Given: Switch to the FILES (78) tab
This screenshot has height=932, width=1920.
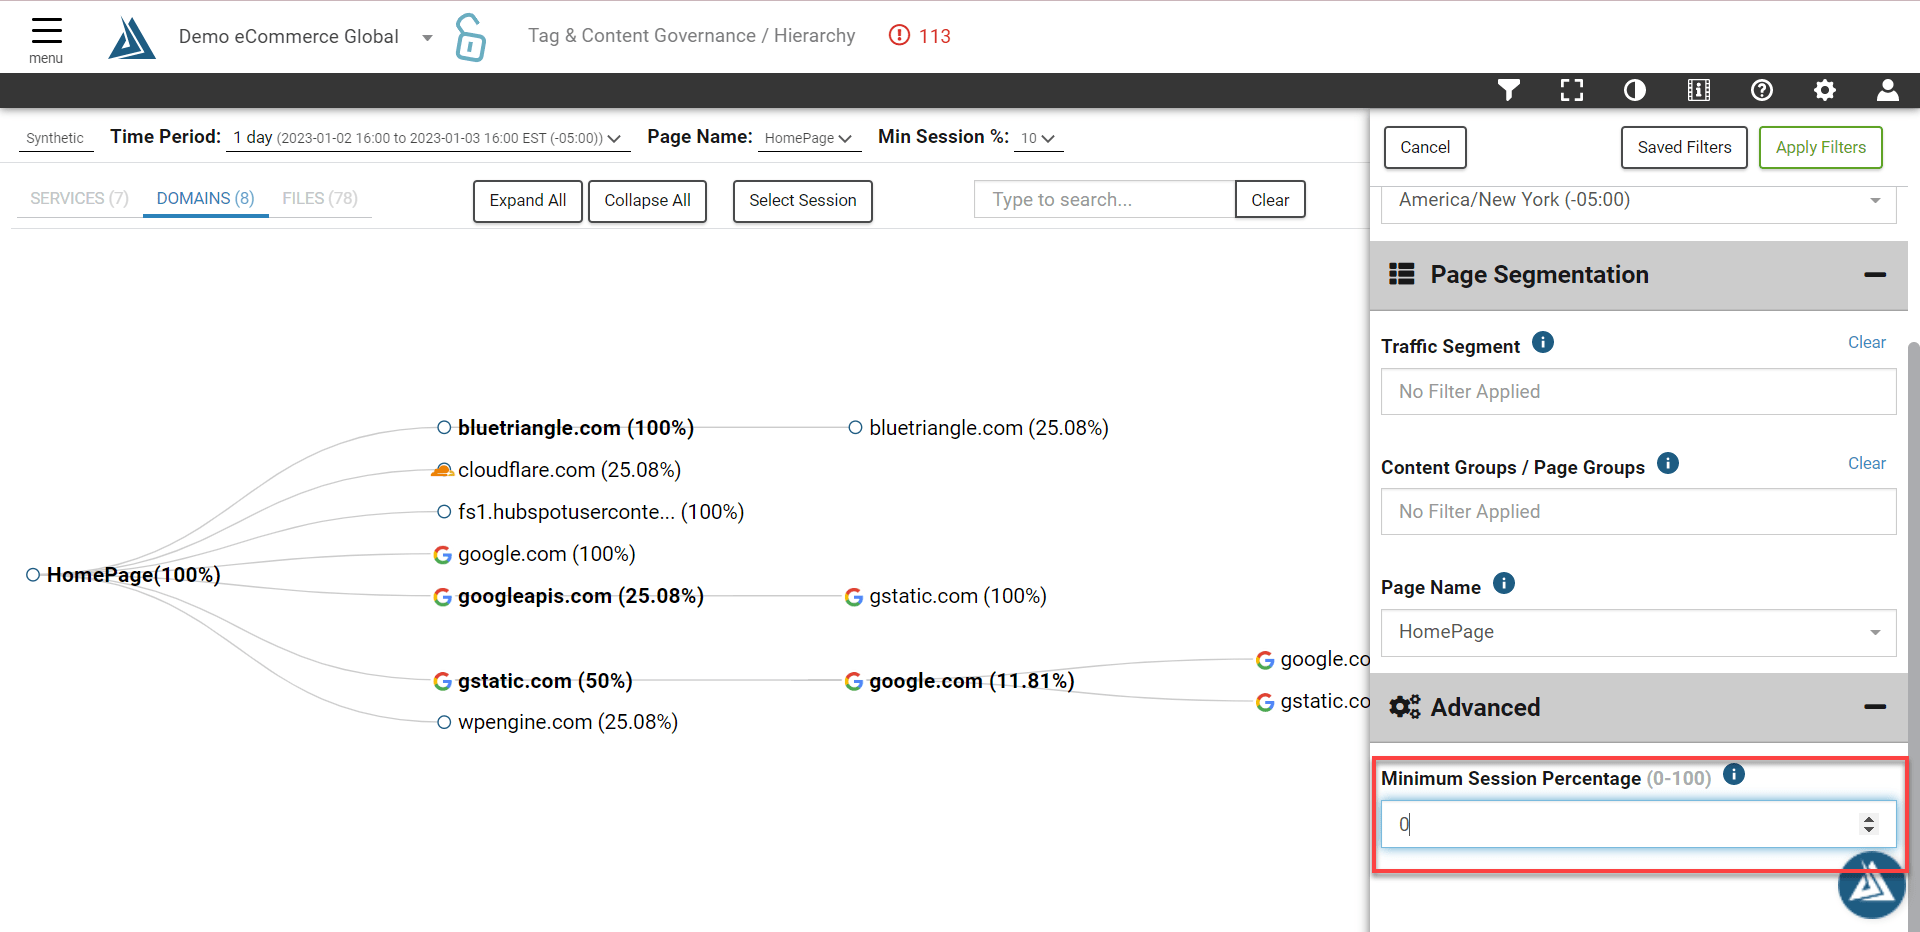Looking at the screenshot, I should [319, 198].
